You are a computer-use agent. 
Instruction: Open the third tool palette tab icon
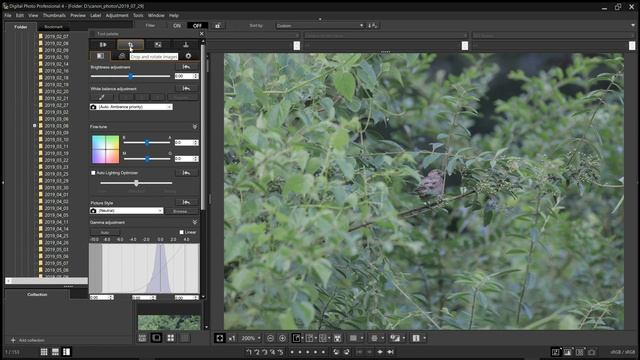tap(158, 44)
